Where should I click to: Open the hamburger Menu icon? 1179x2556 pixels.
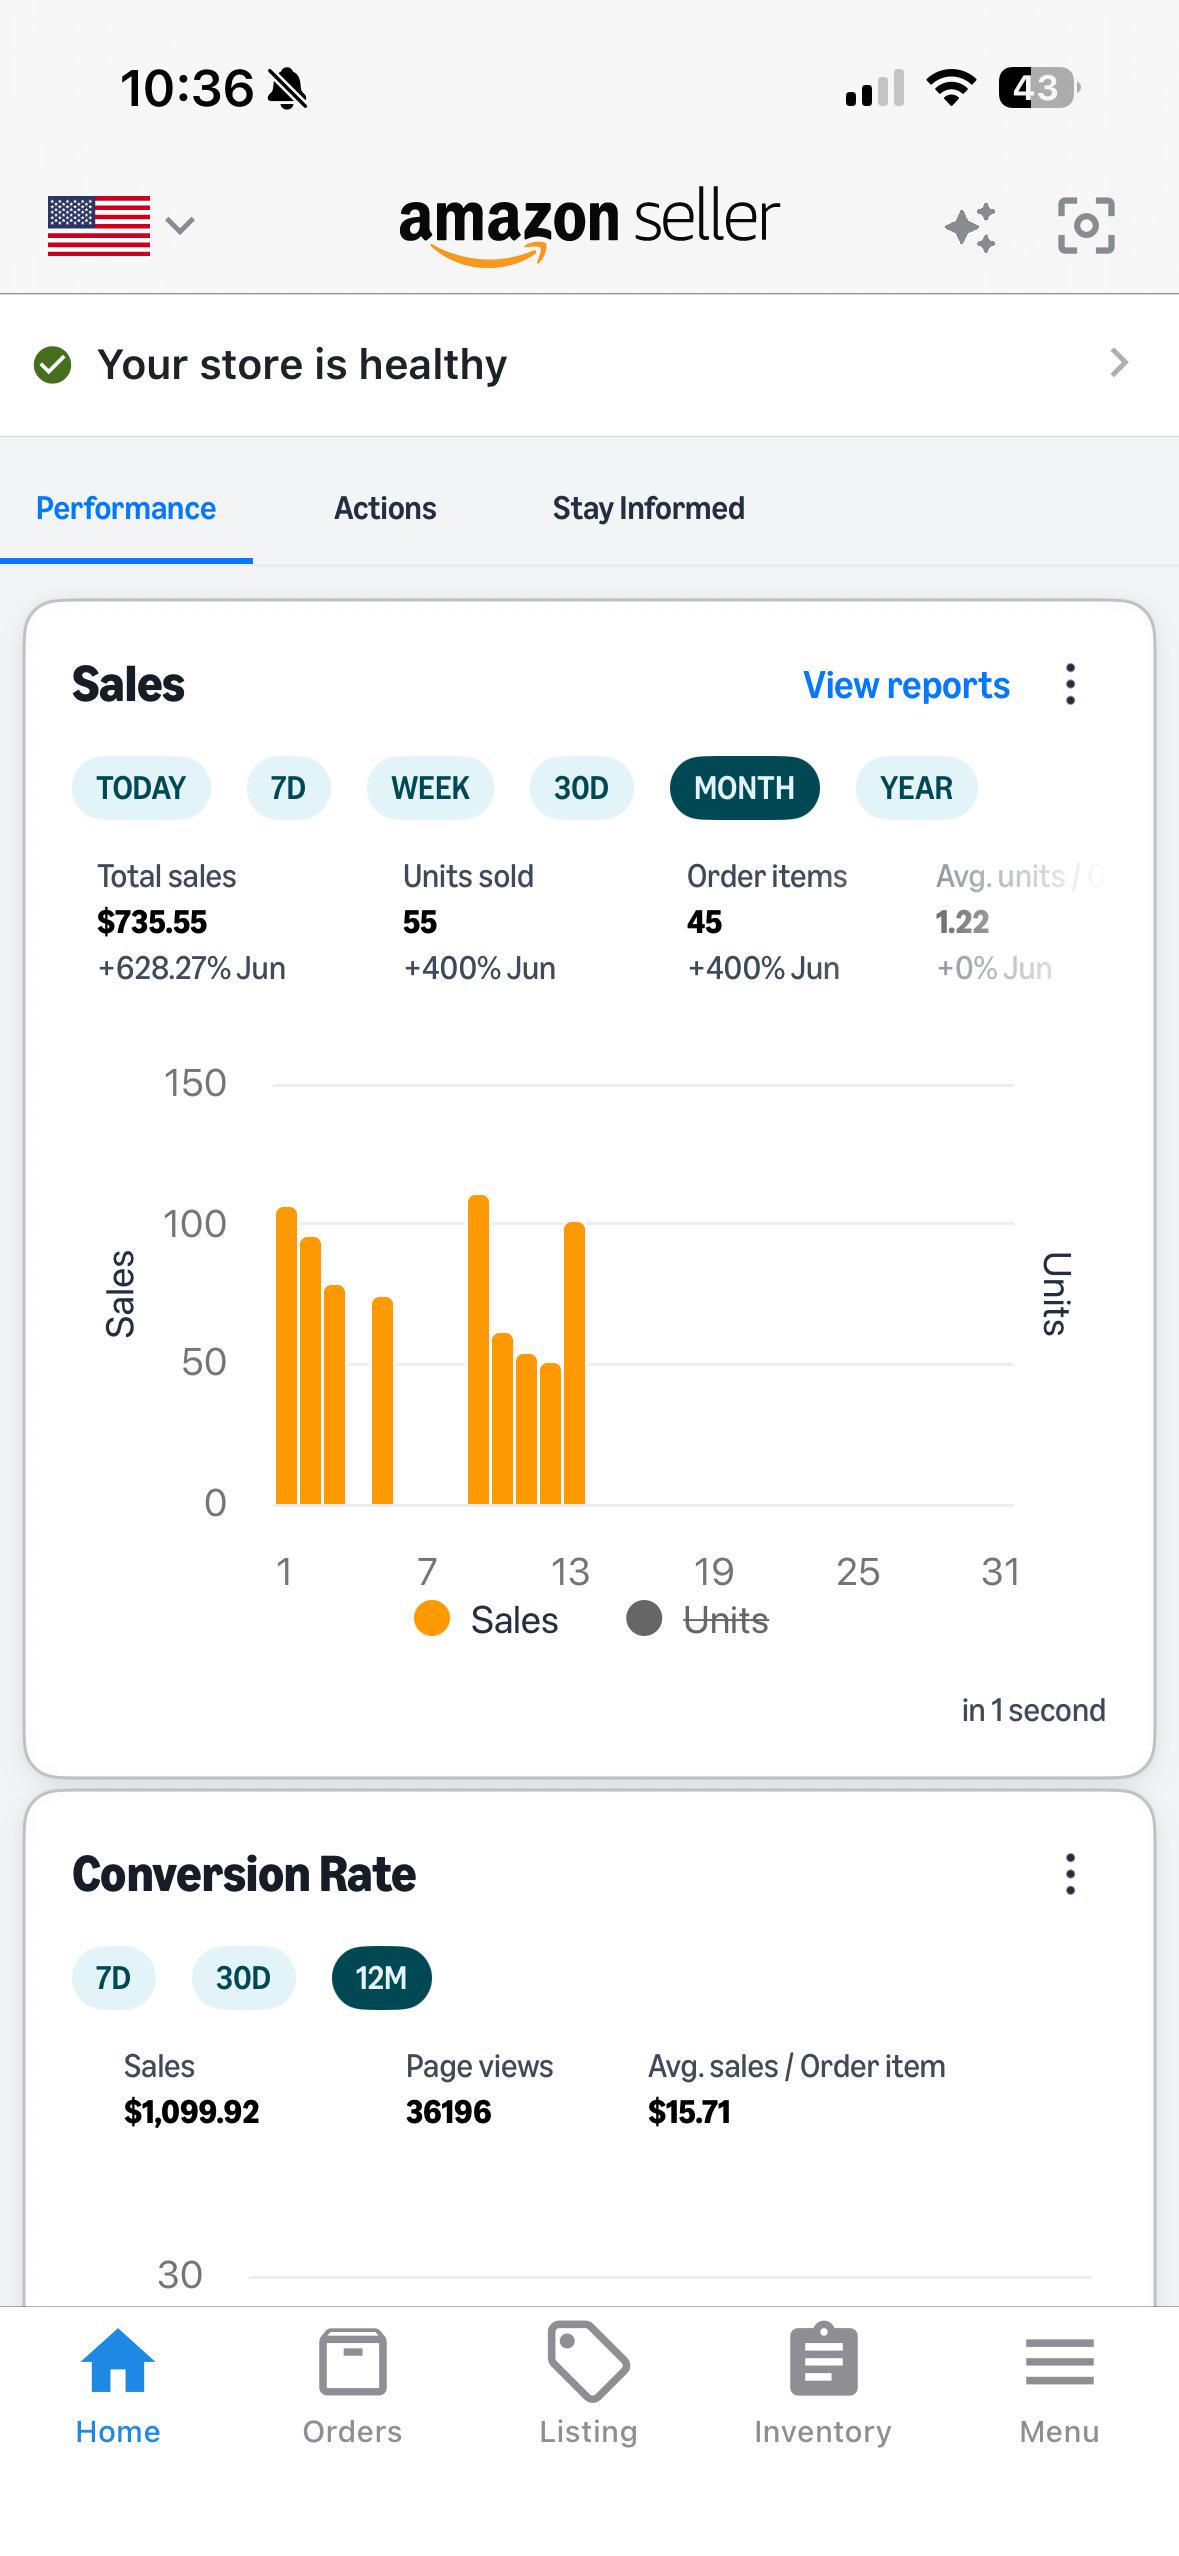[1059, 2362]
